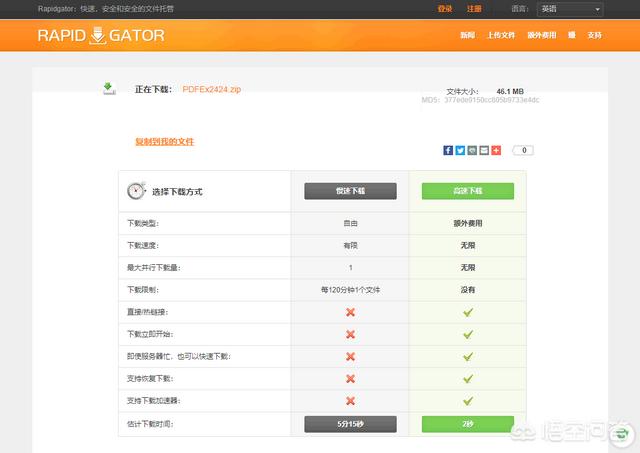Viewport: 640px width, 453px height.
Task: Click the 注册 register link
Action: 474,9
